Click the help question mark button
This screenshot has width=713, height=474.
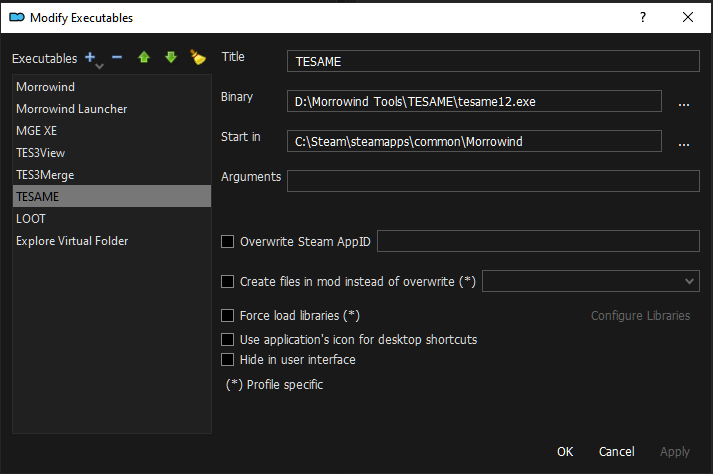[x=643, y=17]
